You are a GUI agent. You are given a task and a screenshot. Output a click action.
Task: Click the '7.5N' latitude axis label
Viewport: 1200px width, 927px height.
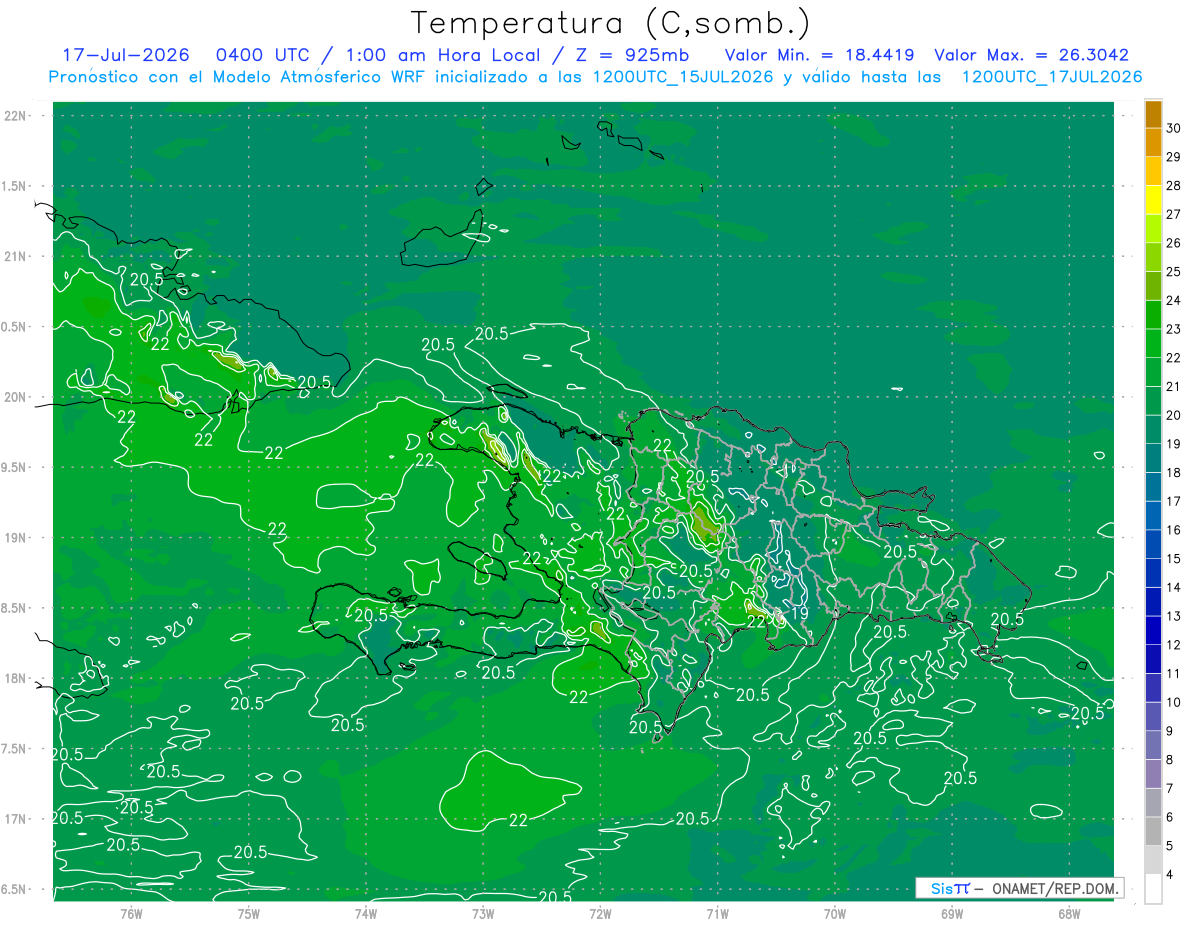(x=15, y=748)
